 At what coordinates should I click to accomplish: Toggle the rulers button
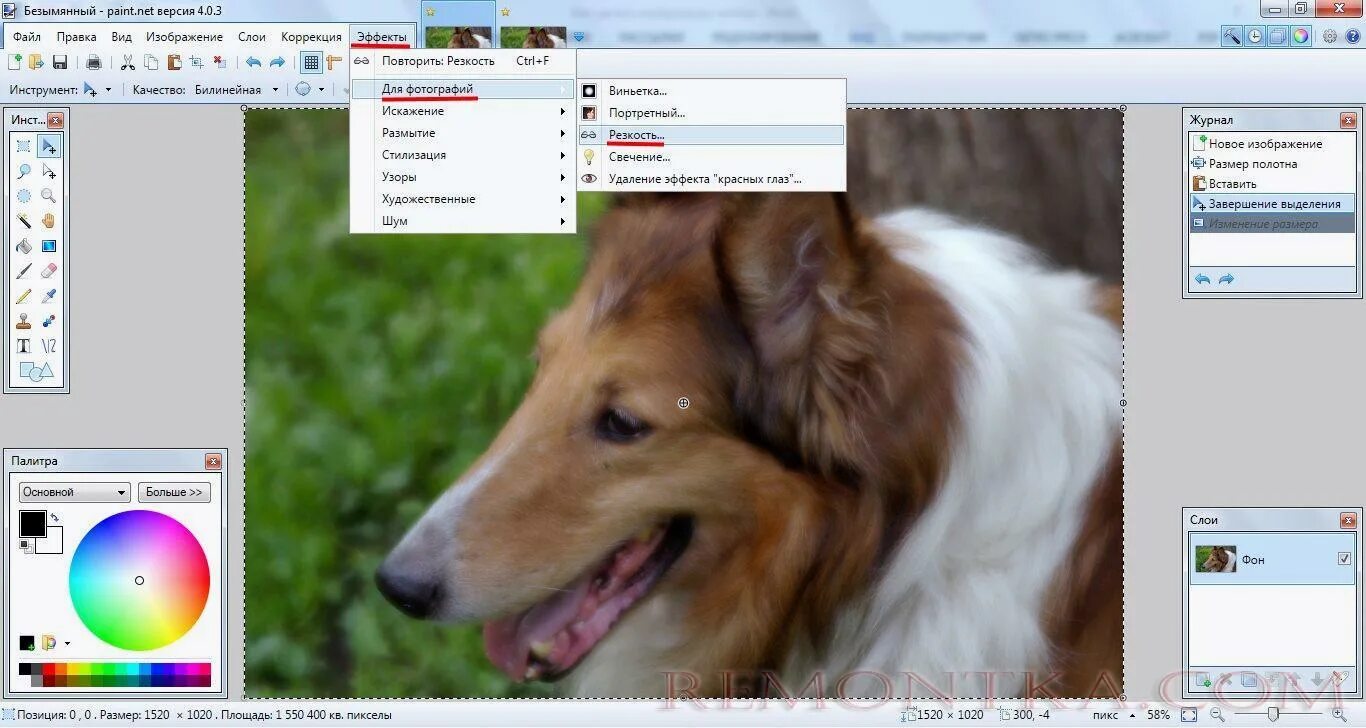pyautogui.click(x=334, y=62)
